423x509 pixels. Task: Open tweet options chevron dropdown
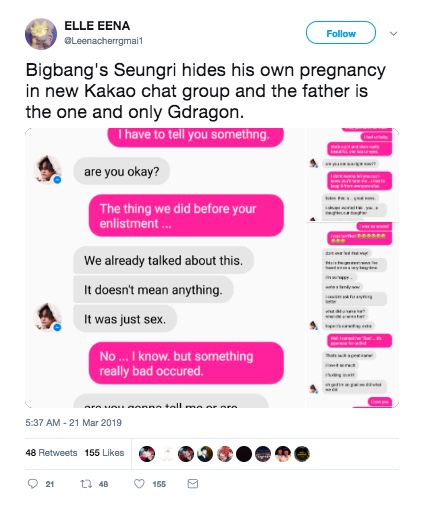(393, 34)
